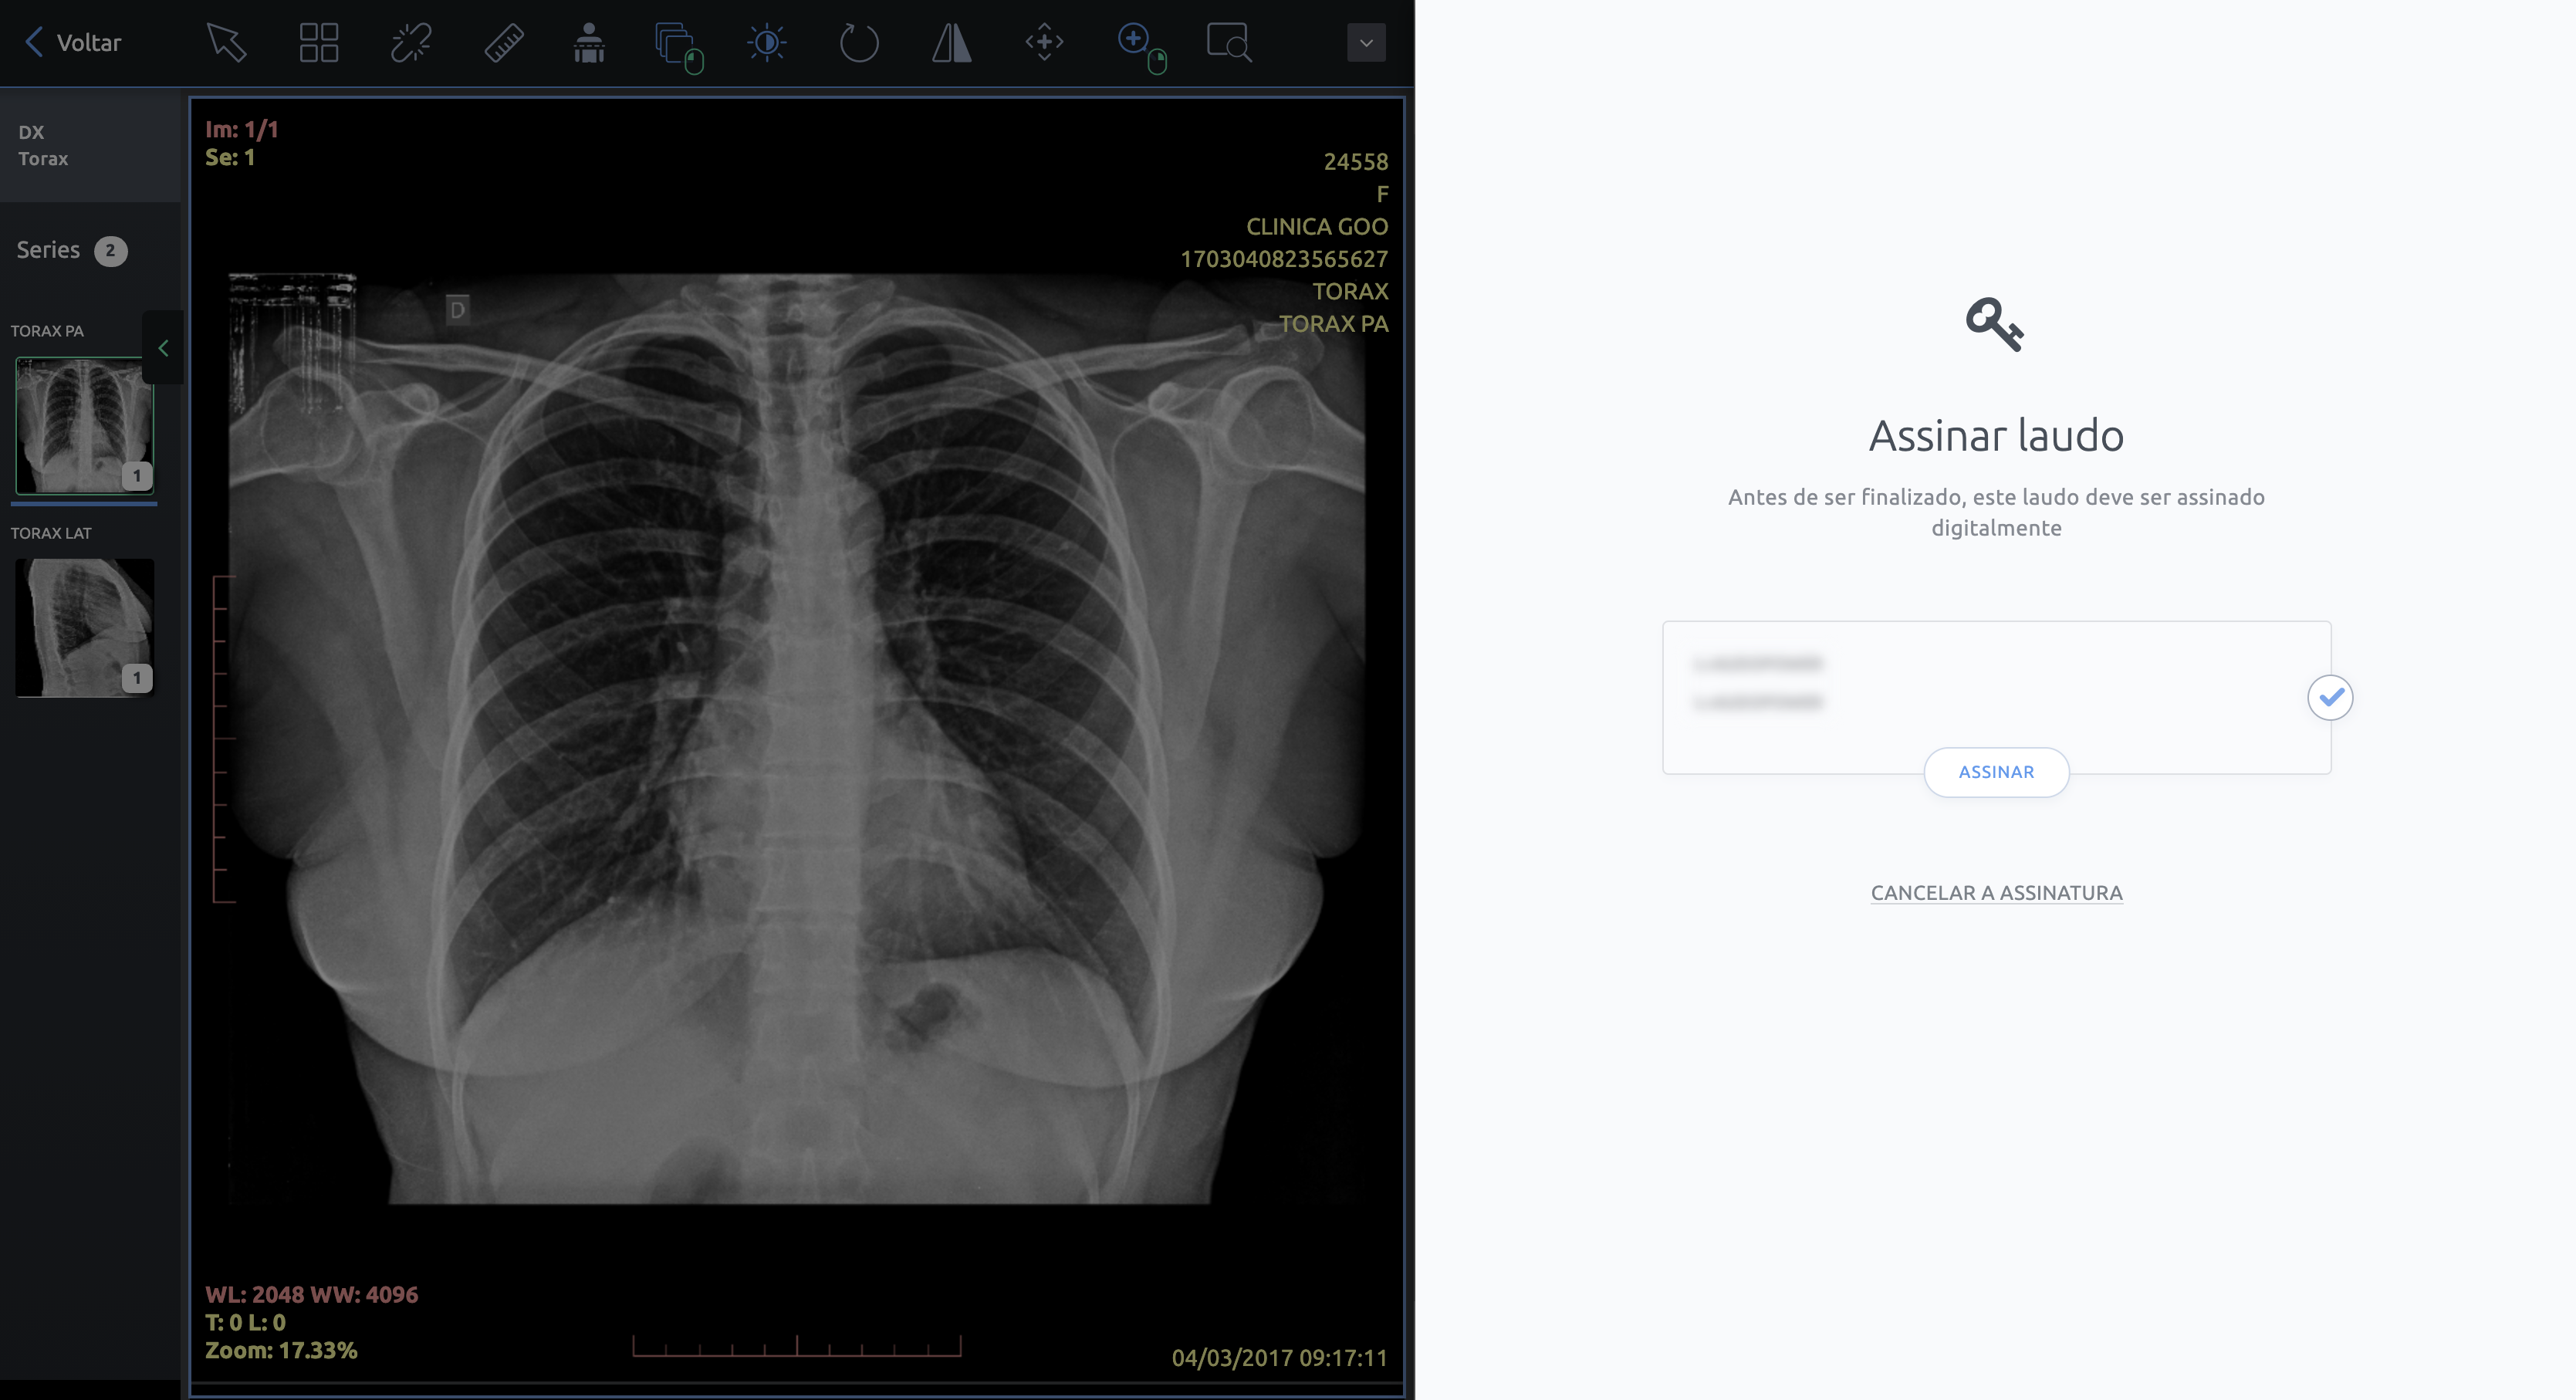The width and height of the screenshot is (2576, 1400).
Task: Expand the toolbar overflow dropdown
Action: click(1365, 43)
